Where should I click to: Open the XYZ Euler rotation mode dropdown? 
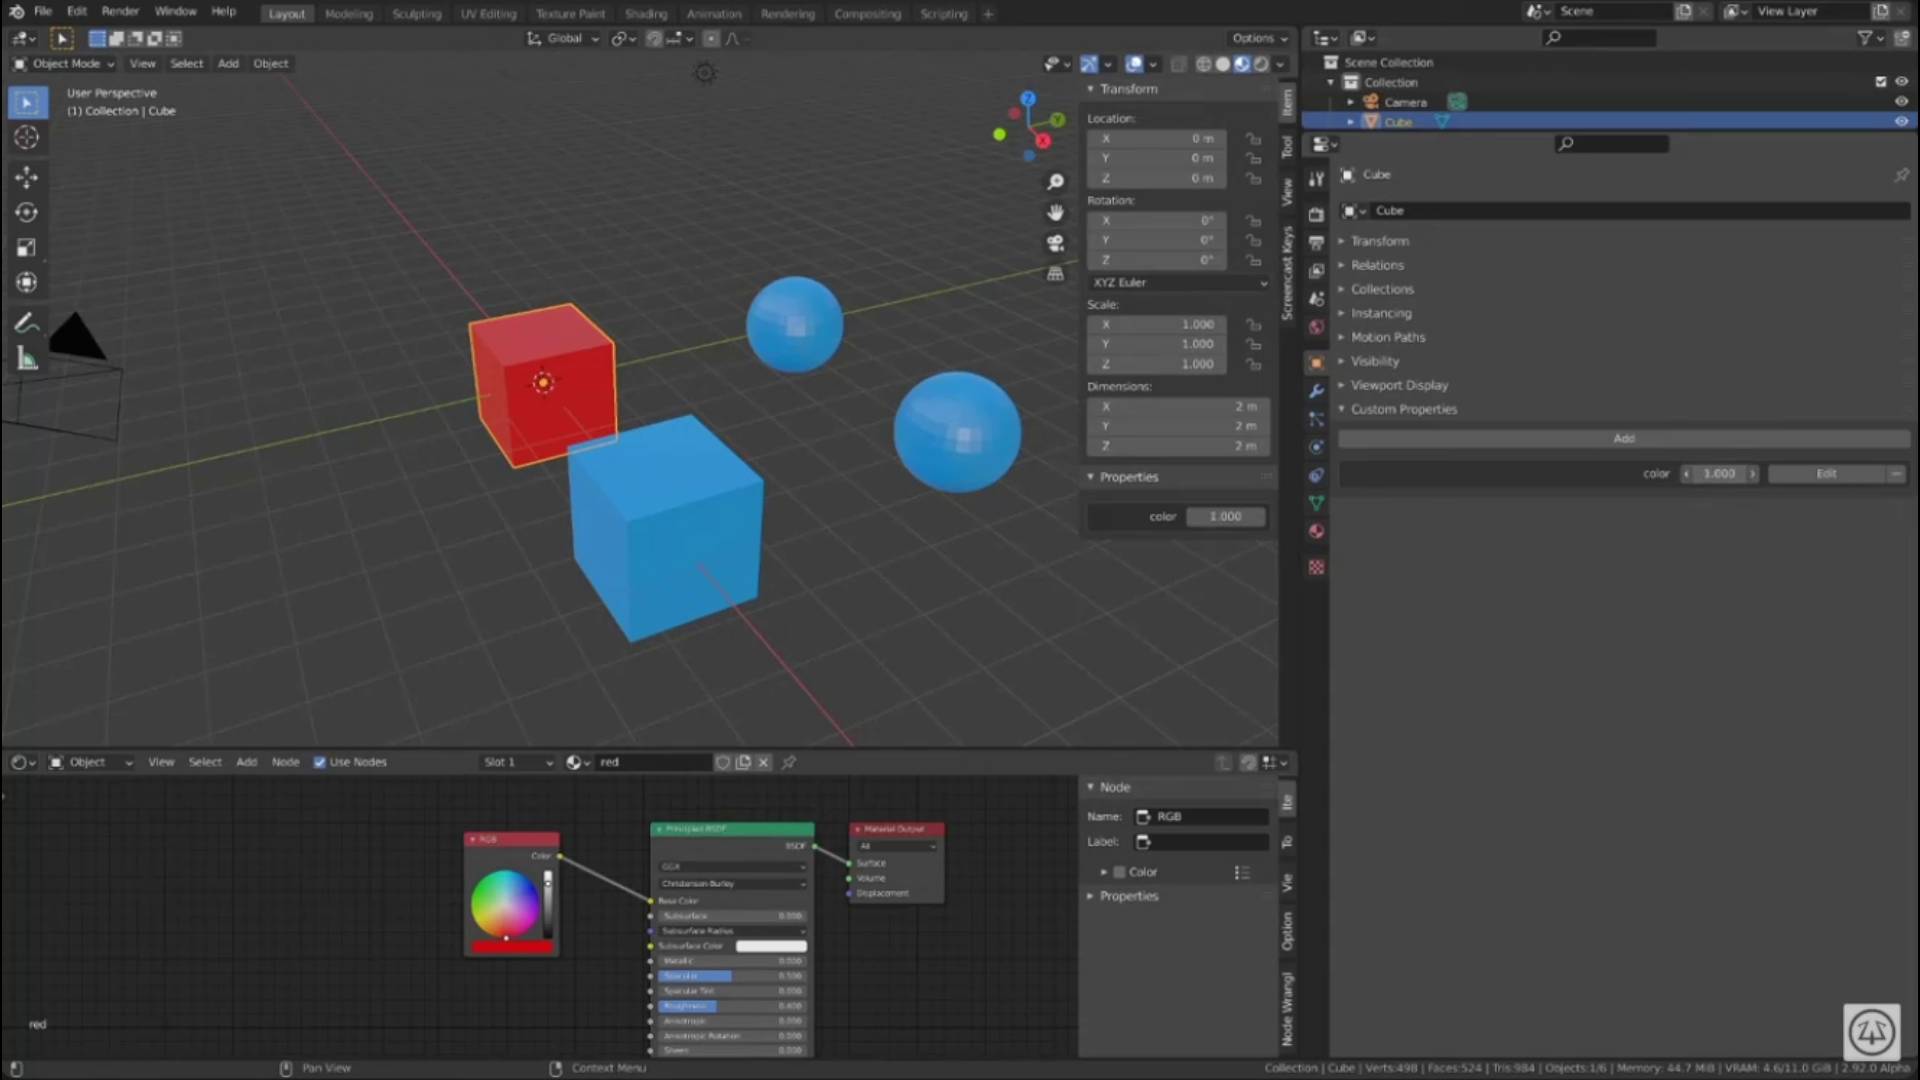(1178, 282)
